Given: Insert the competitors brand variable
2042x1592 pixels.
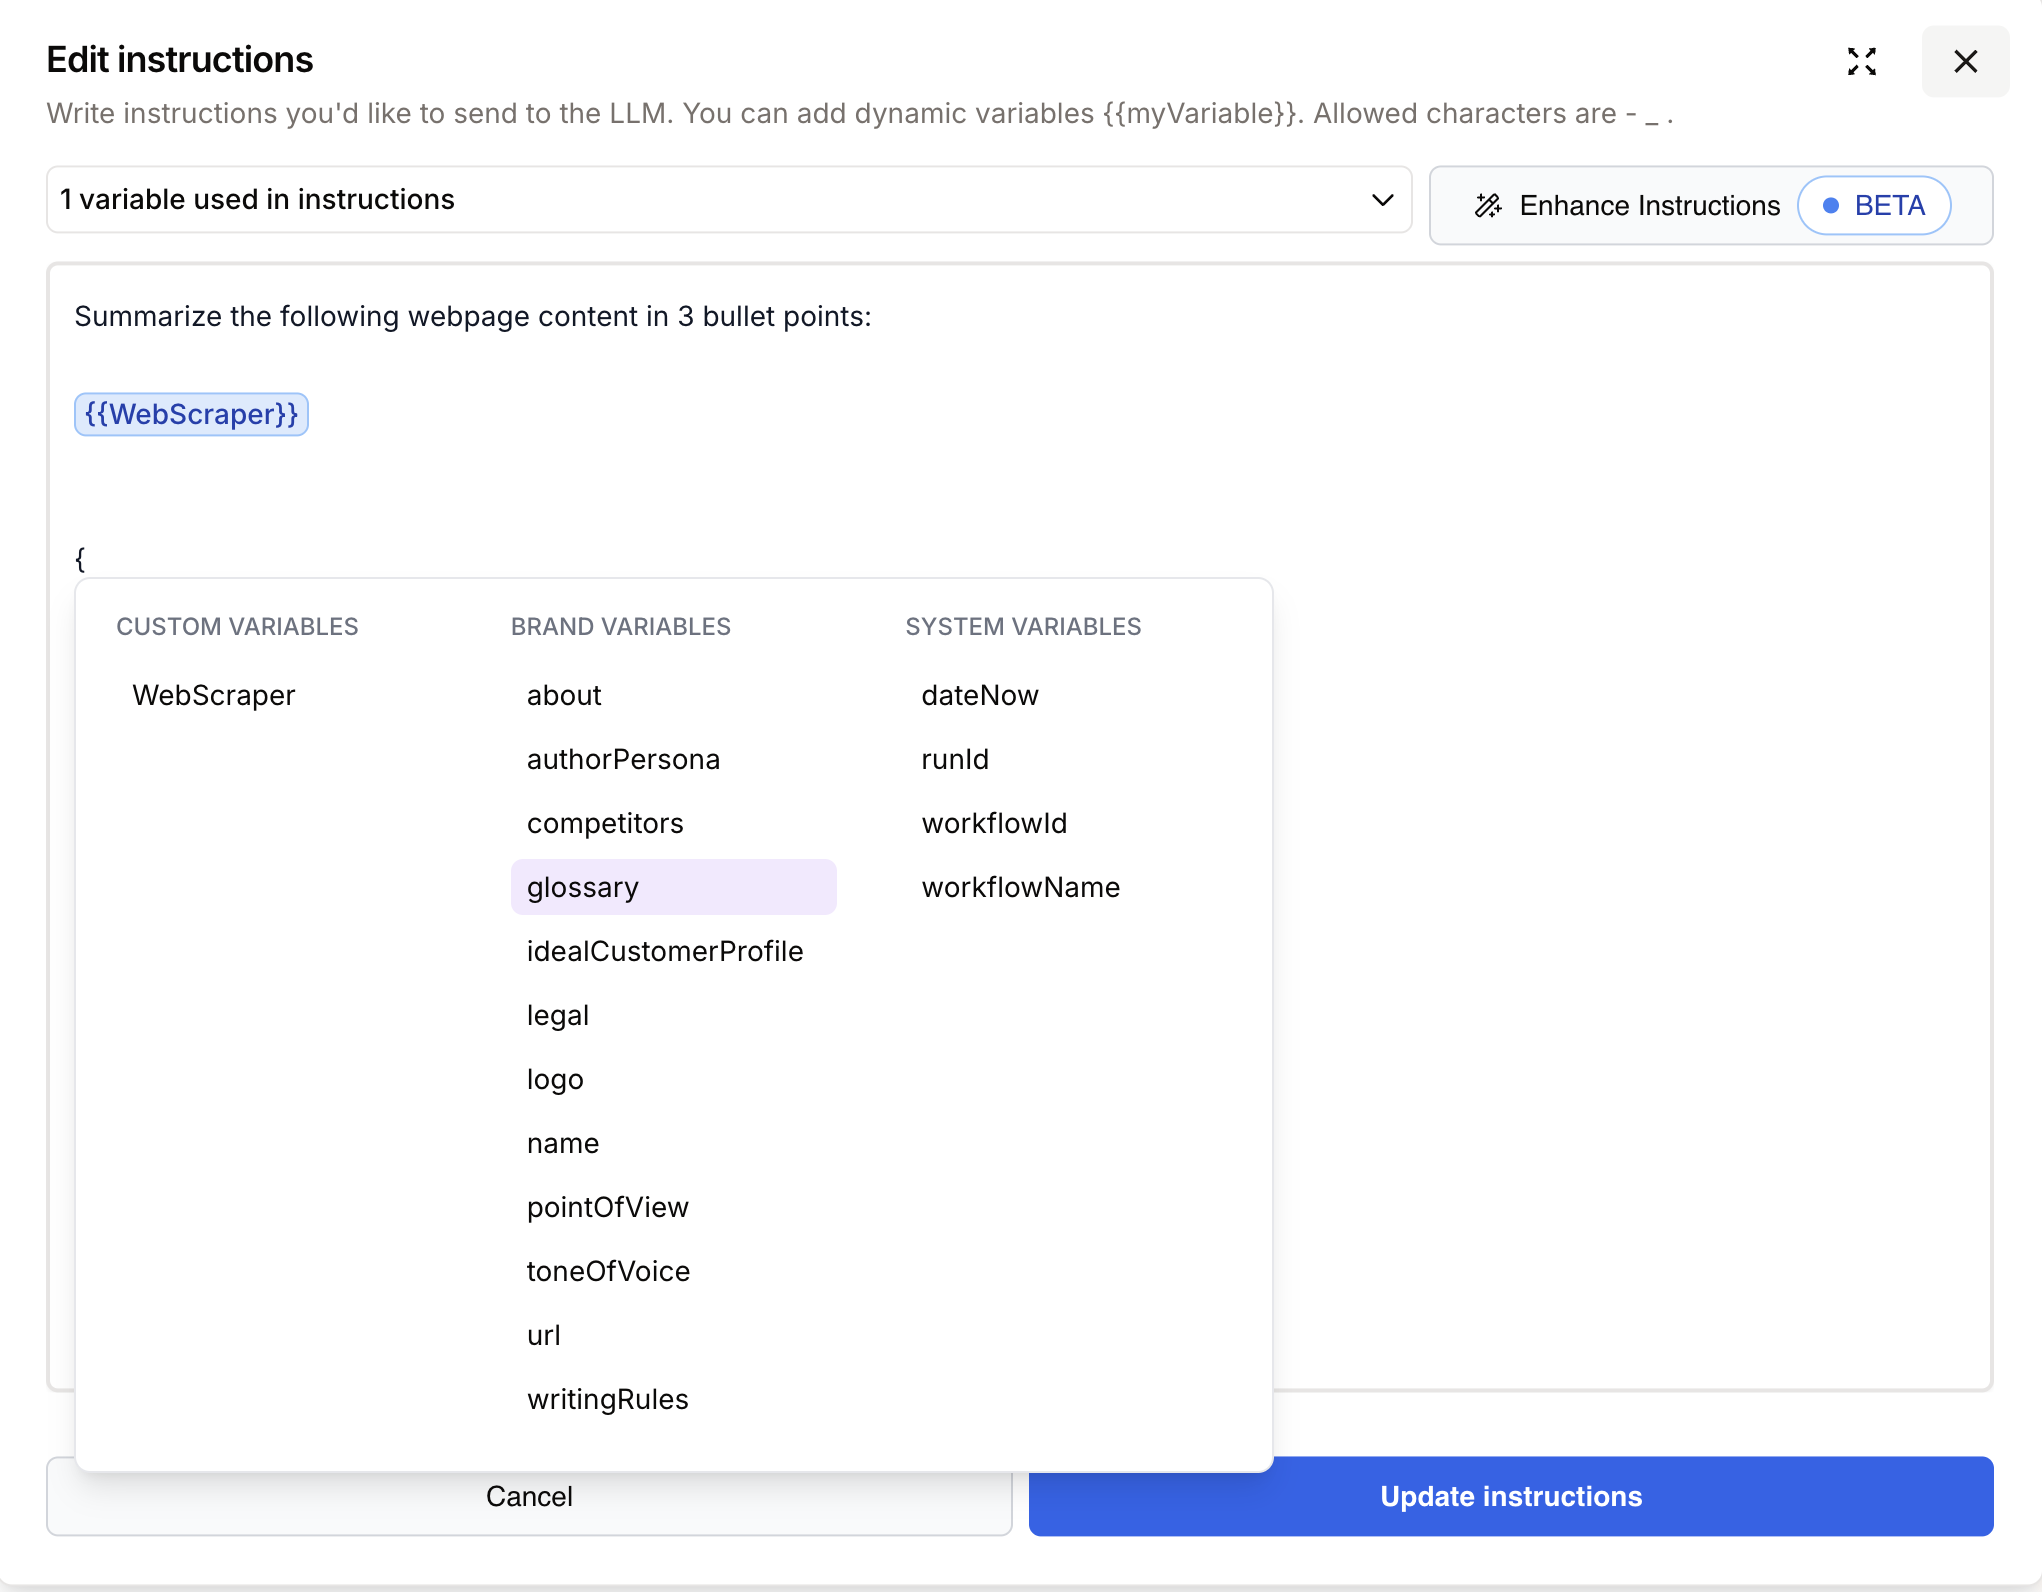Looking at the screenshot, I should click(605, 822).
